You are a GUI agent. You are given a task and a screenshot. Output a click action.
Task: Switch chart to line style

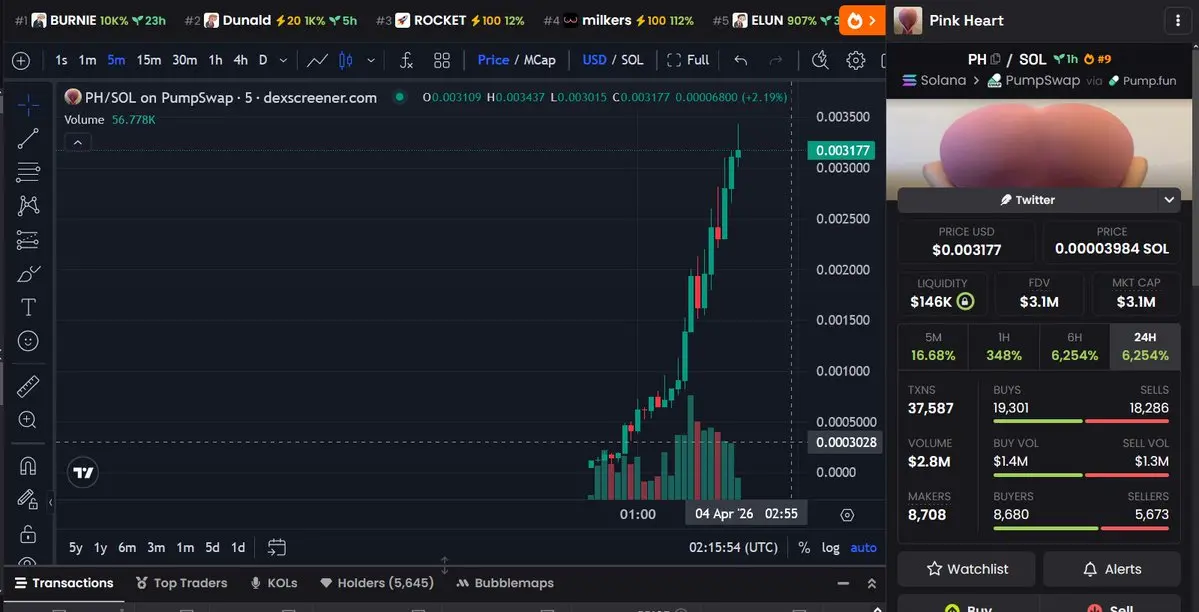point(317,60)
